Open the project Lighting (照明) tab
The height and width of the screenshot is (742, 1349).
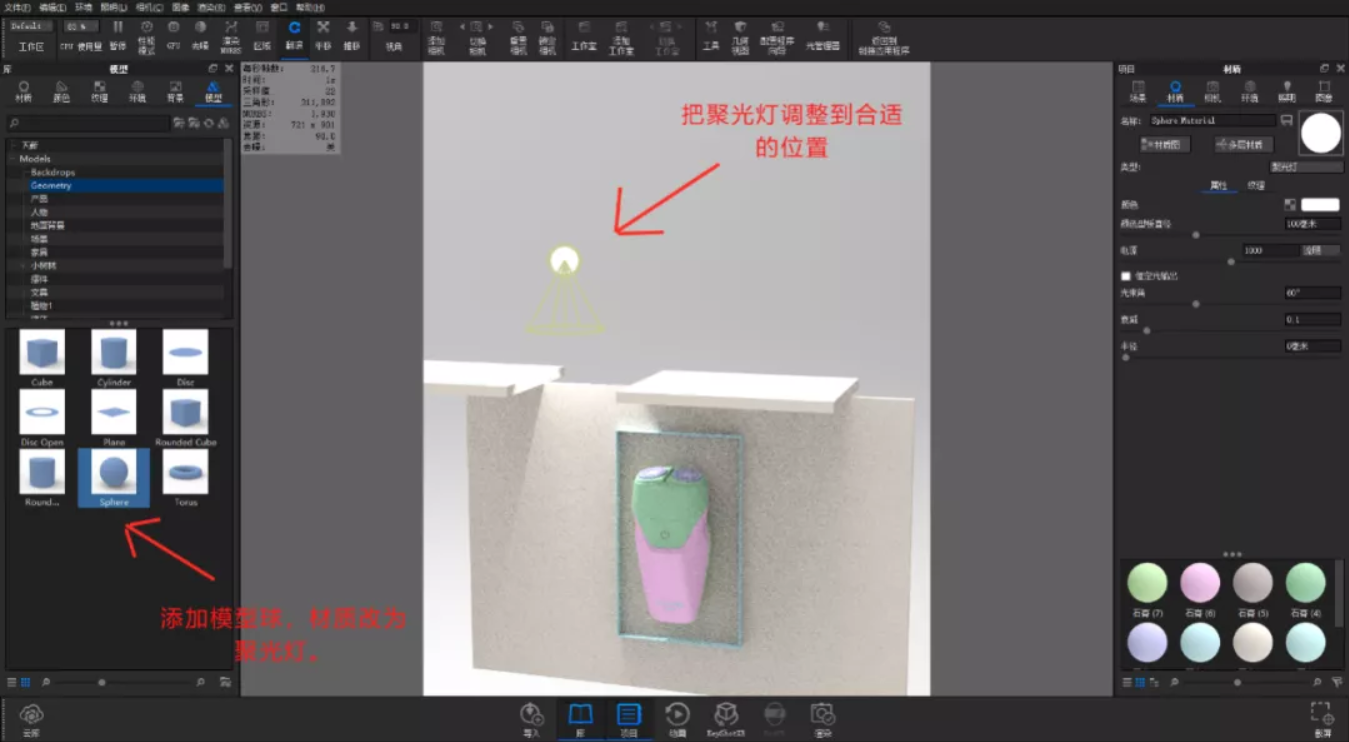point(1286,91)
